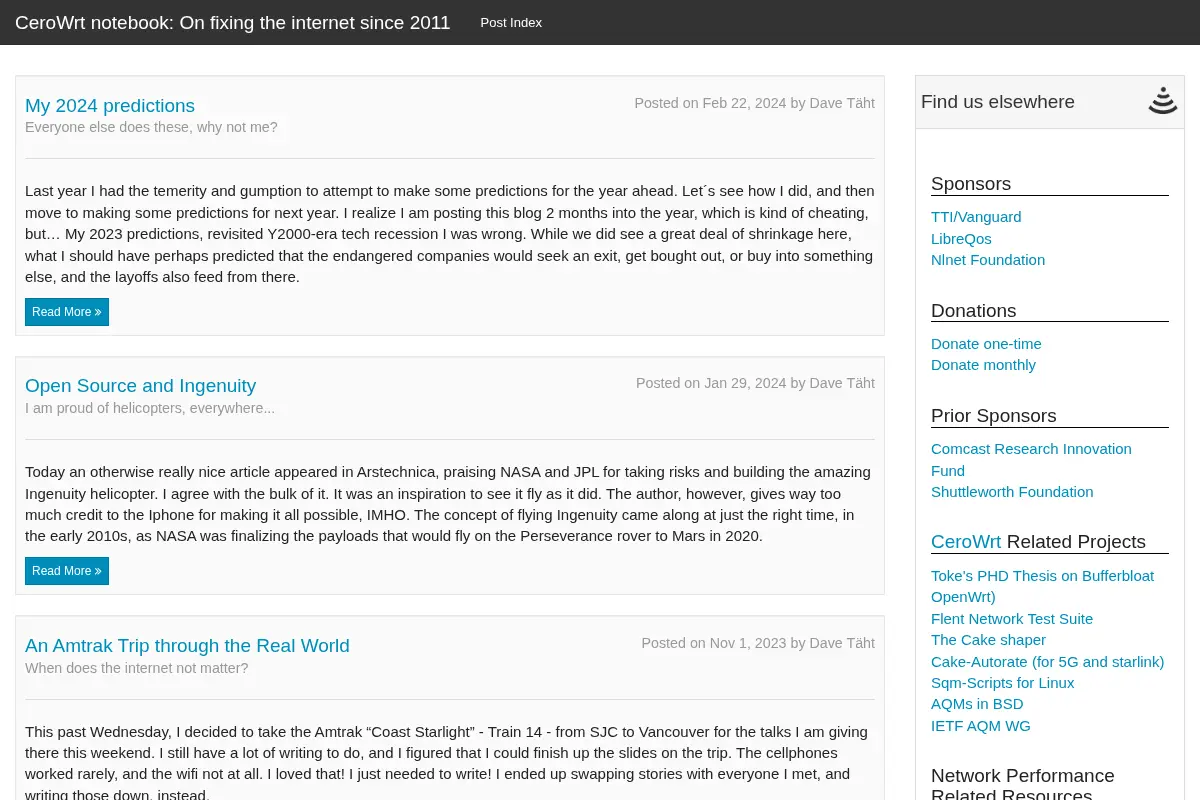Click the Find us elsewhere heading

[x=998, y=101]
